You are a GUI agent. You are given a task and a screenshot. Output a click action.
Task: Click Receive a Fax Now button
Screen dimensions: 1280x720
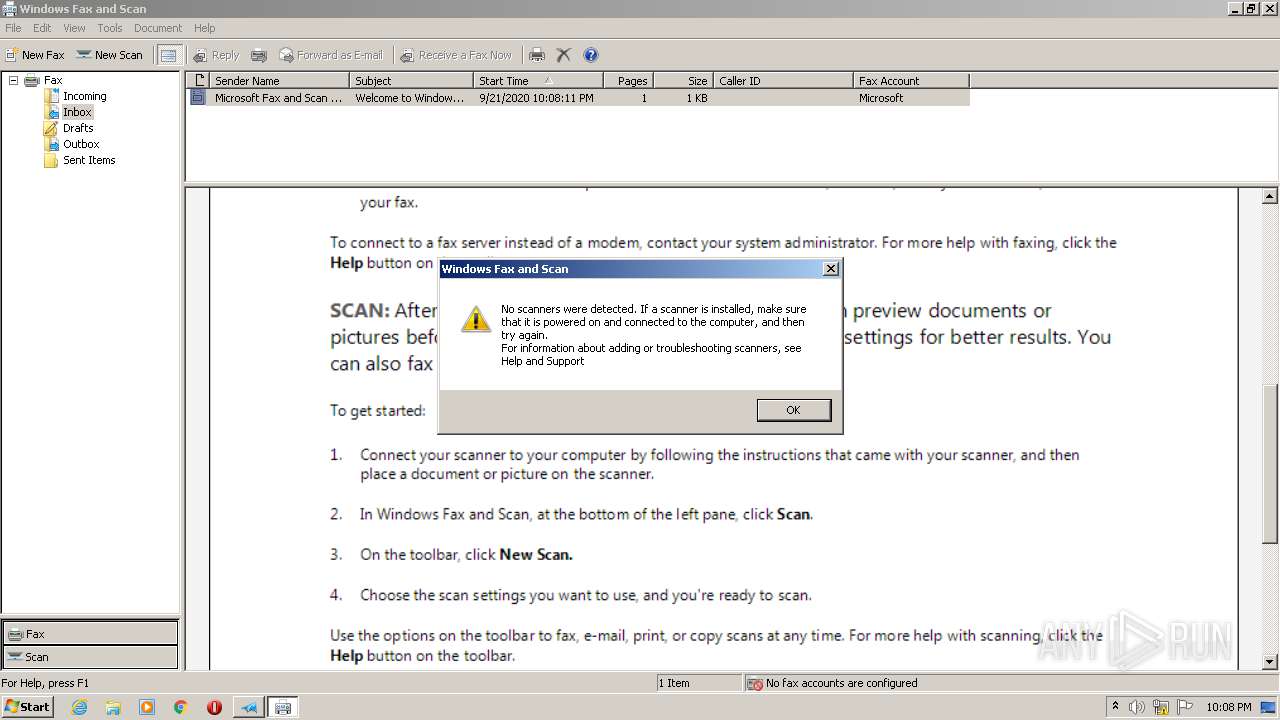[x=456, y=55]
